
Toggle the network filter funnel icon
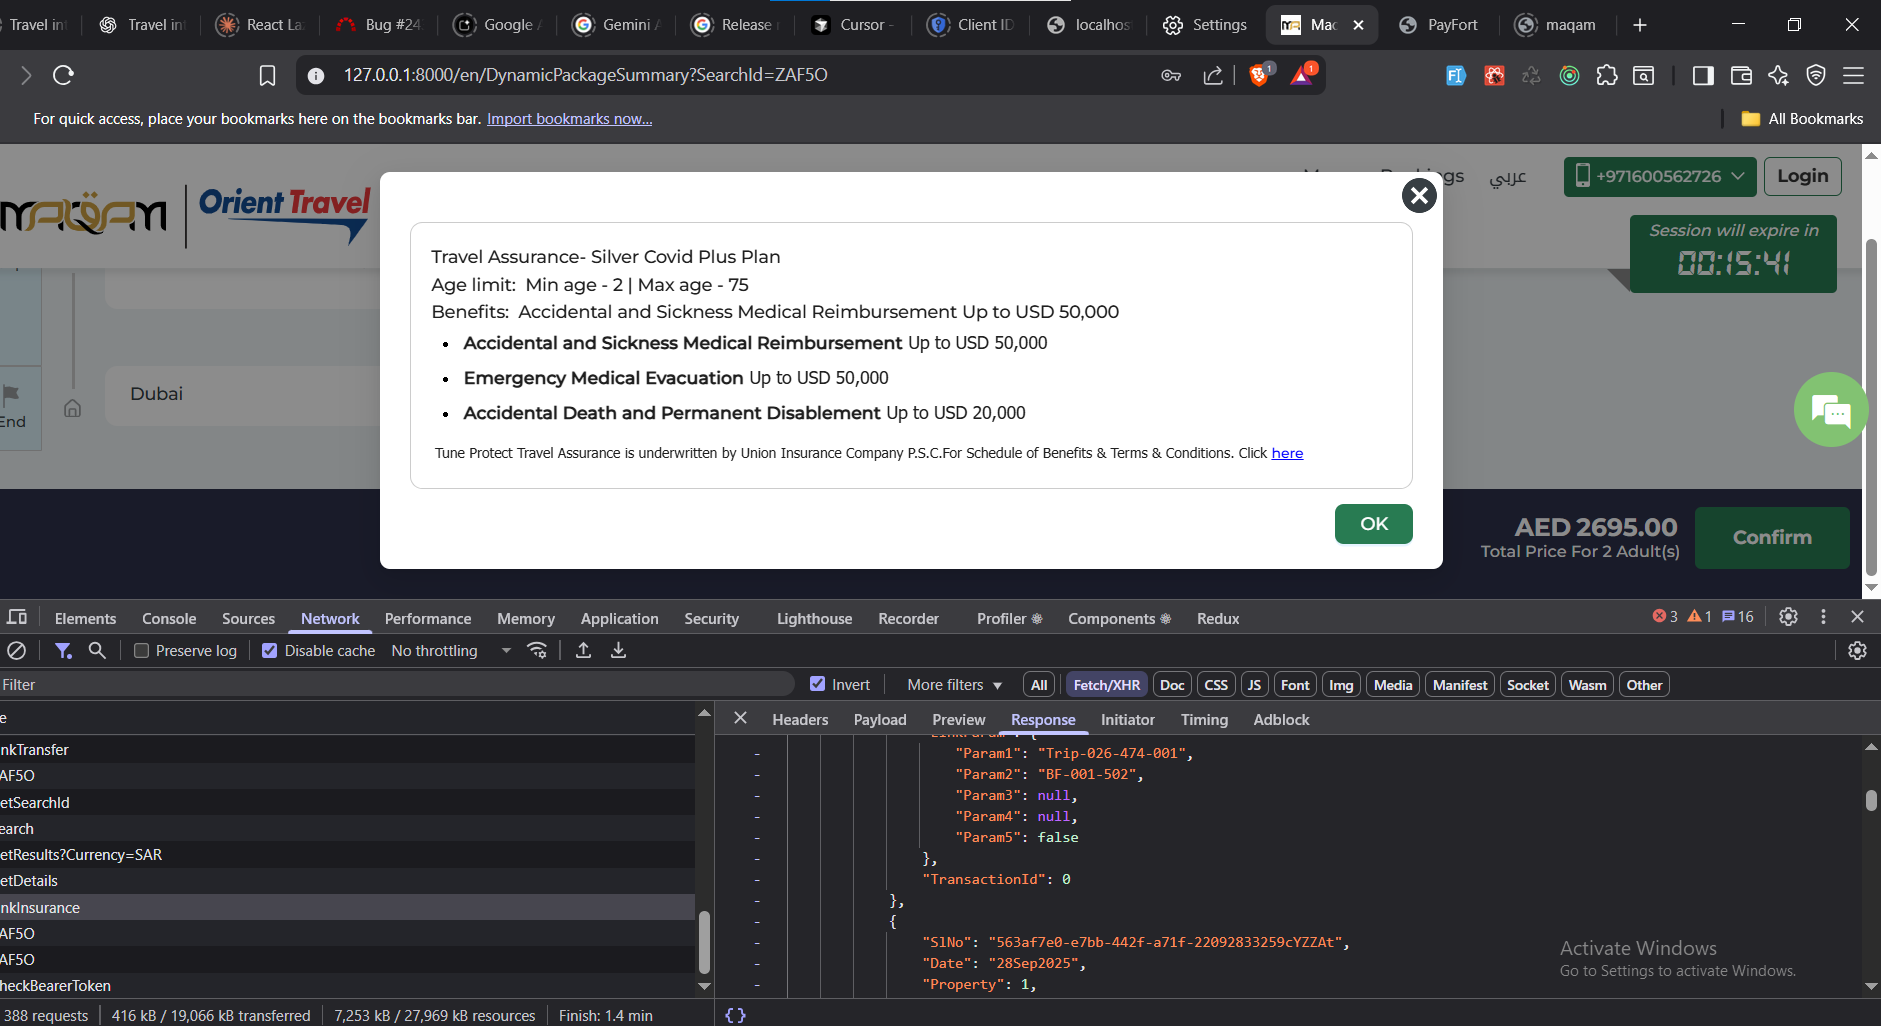[x=63, y=651]
